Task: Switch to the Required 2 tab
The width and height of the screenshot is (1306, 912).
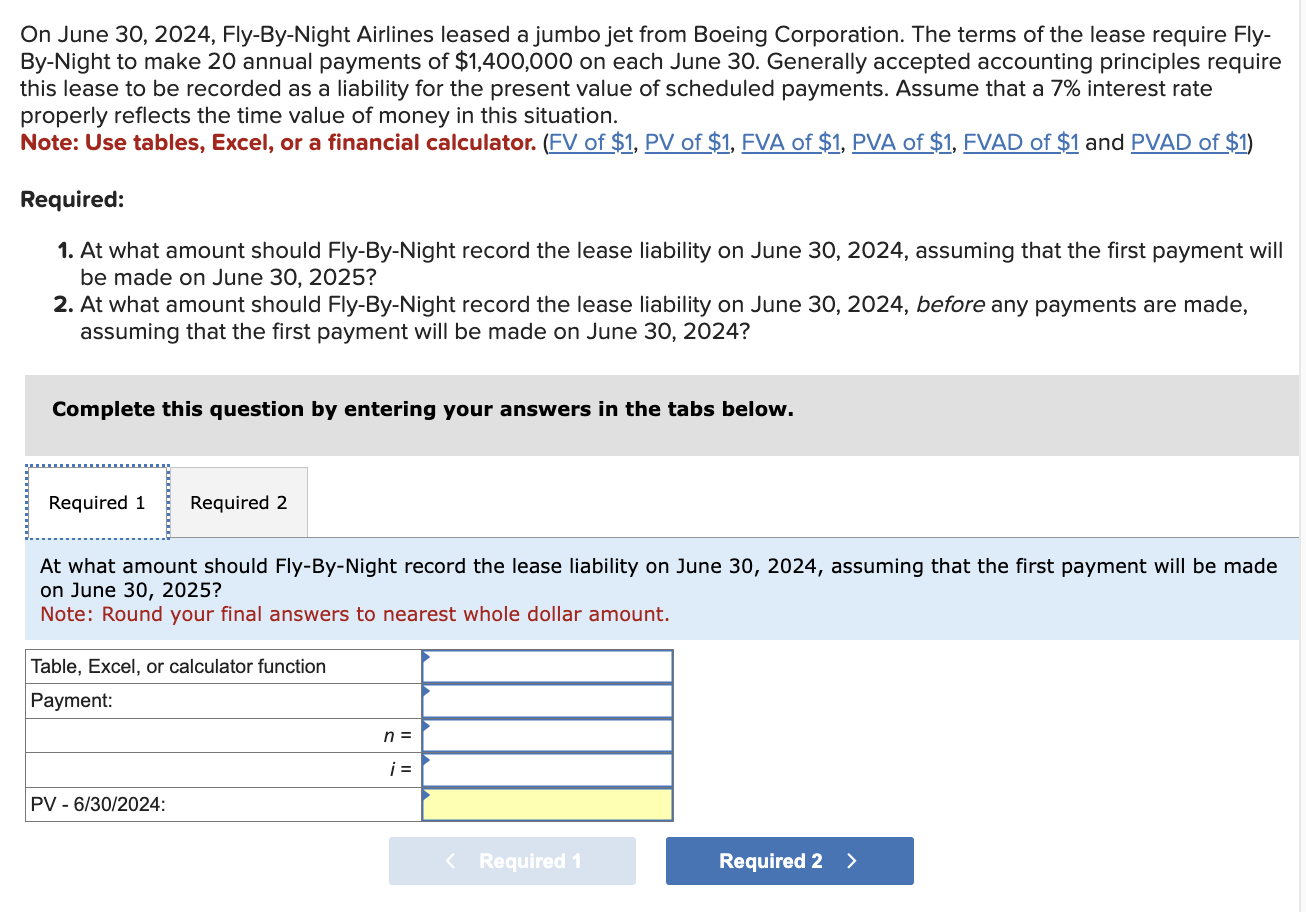Action: (x=239, y=502)
